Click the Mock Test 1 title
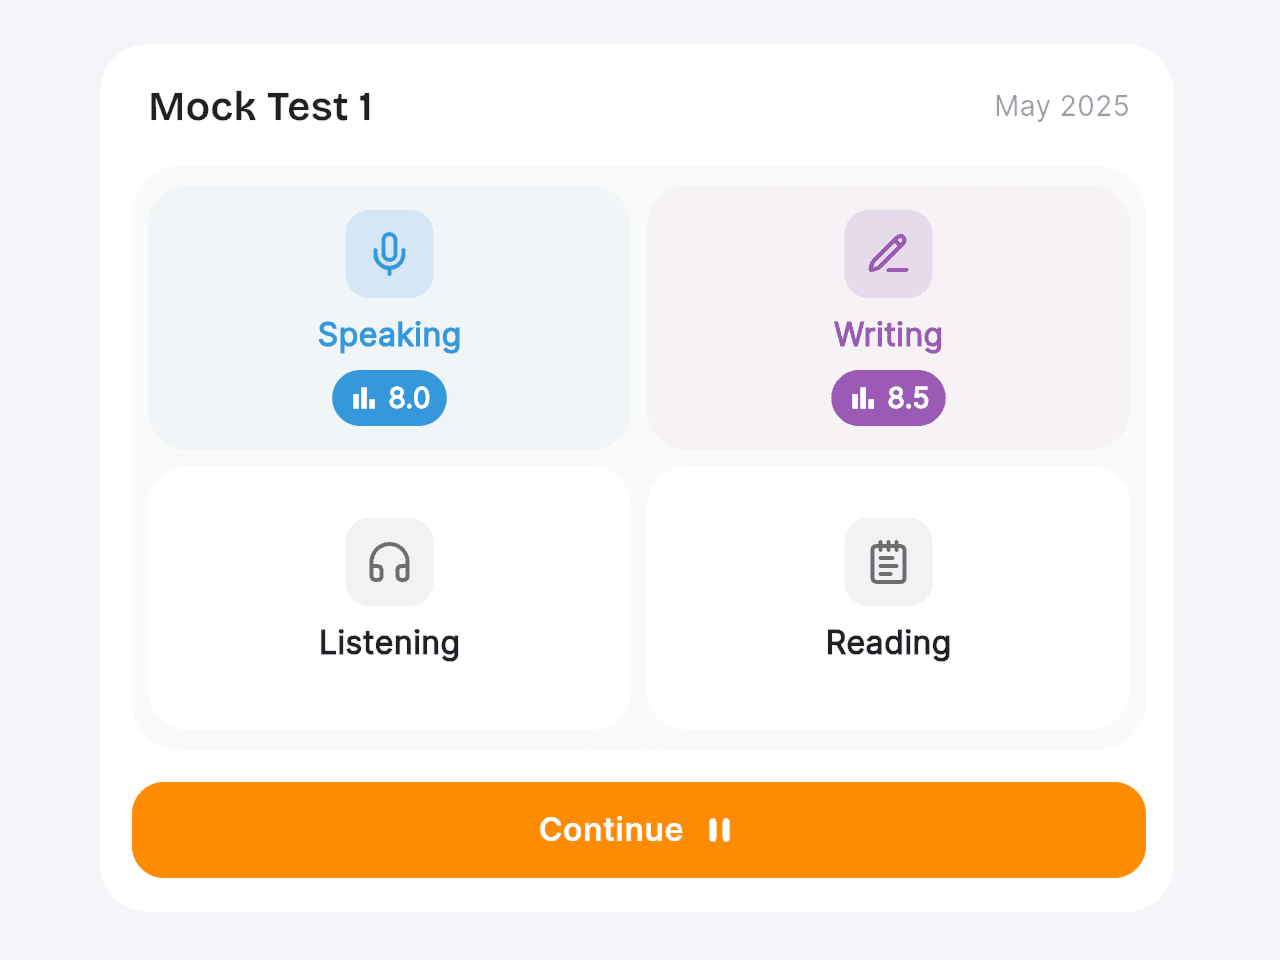The width and height of the screenshot is (1280, 960). pyautogui.click(x=261, y=107)
